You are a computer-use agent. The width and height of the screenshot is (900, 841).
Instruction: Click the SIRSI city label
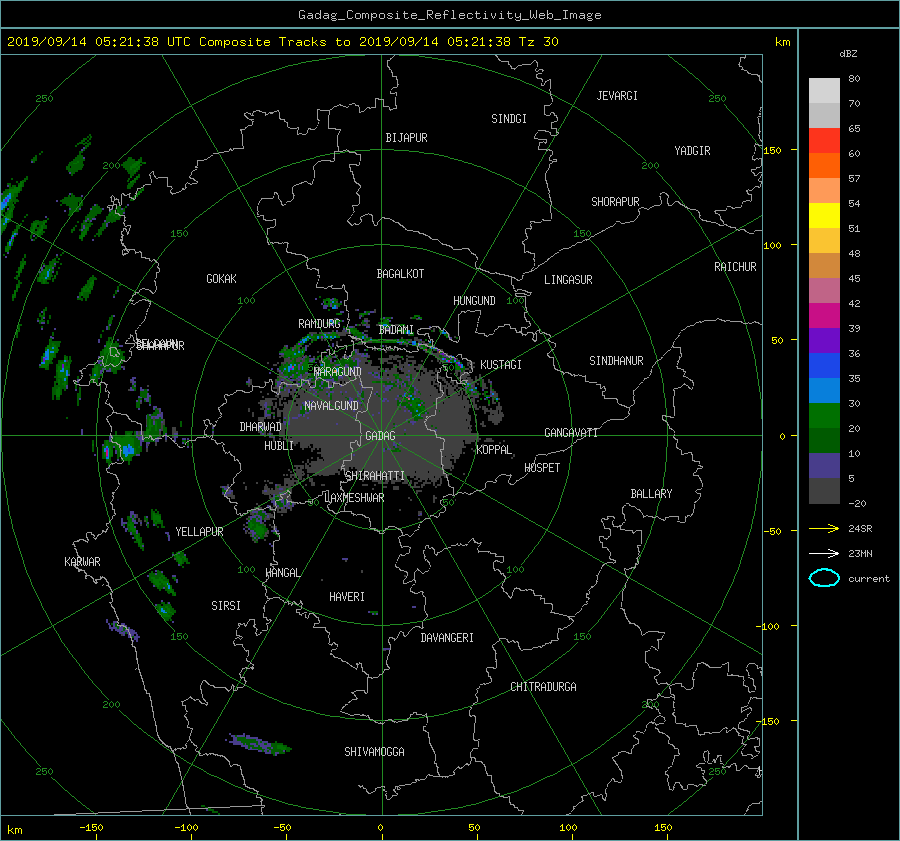[x=226, y=606]
